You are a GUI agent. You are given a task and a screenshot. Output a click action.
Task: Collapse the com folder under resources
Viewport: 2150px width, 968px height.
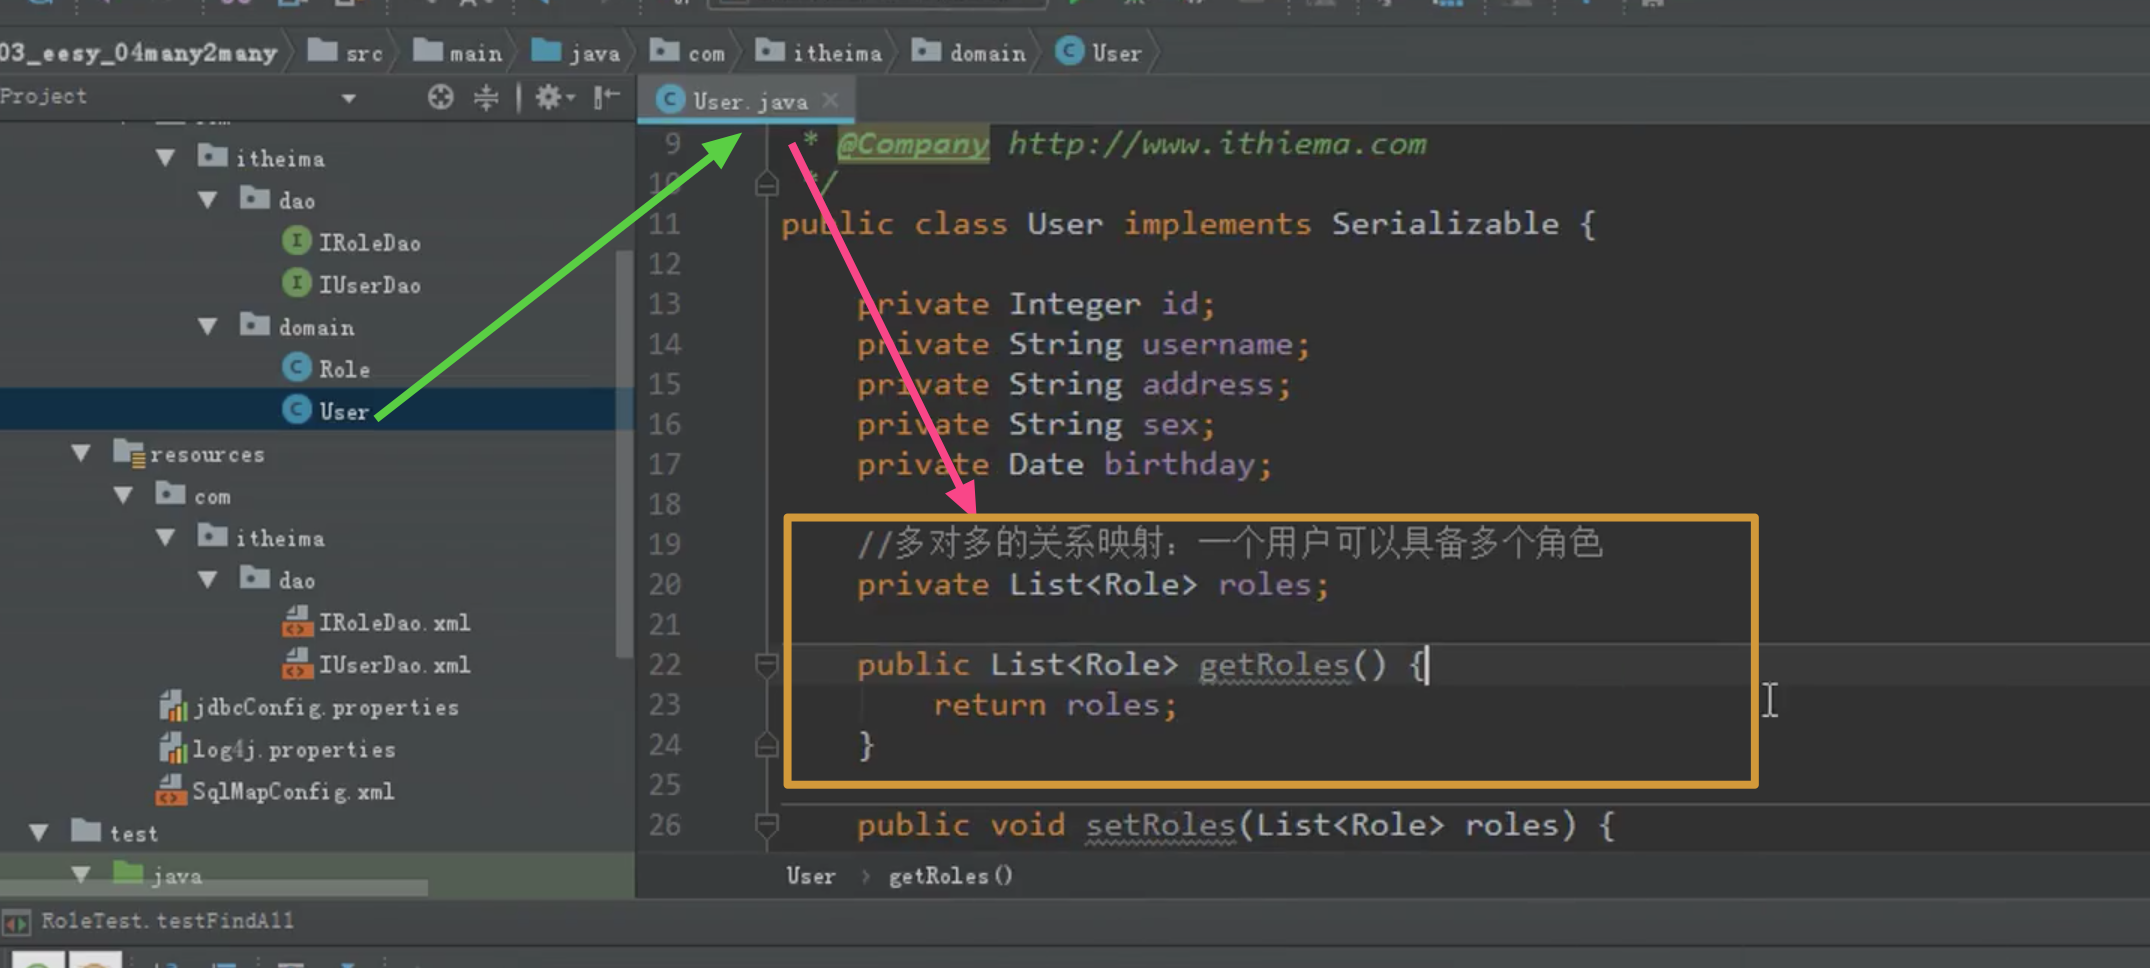tap(124, 496)
